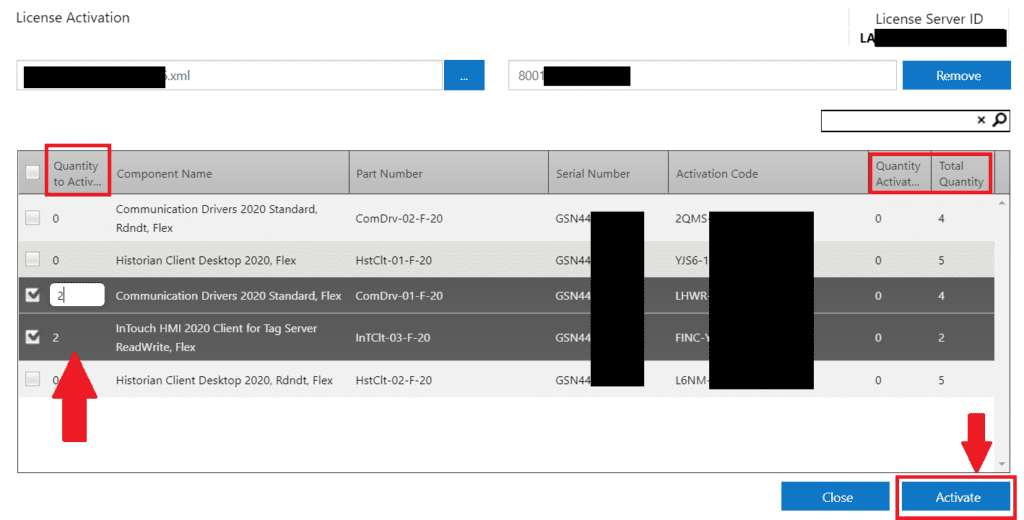This screenshot has height=520, width=1024.
Task: Edit the quantity box showing 2 for ComDrv-01-F-20
Action: click(77, 295)
